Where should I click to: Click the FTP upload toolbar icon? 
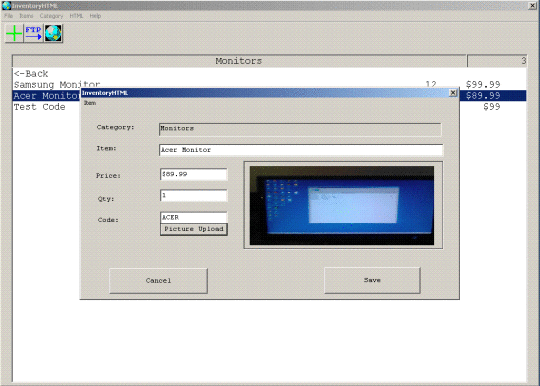pos(33,33)
